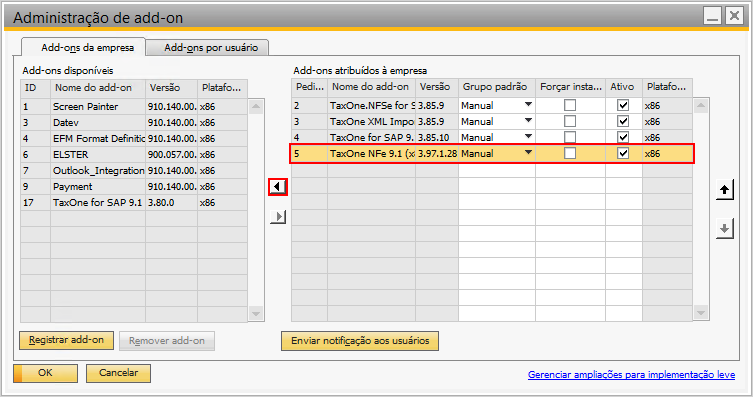Click Remover add-on button

(167, 341)
